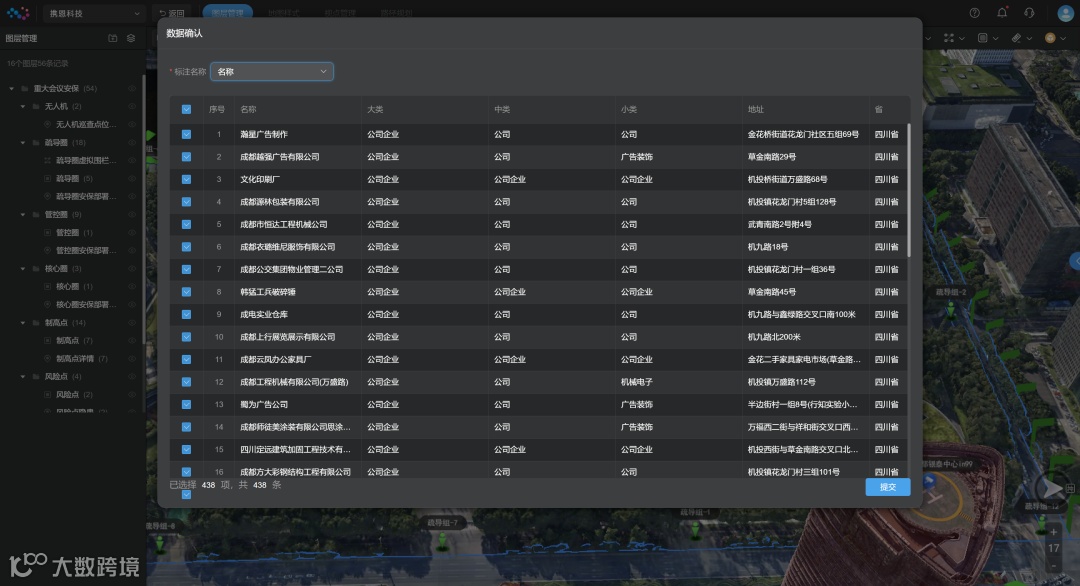1080x586 pixels.
Task: Click name cell 蜀为广告公司
Action: click(264, 404)
